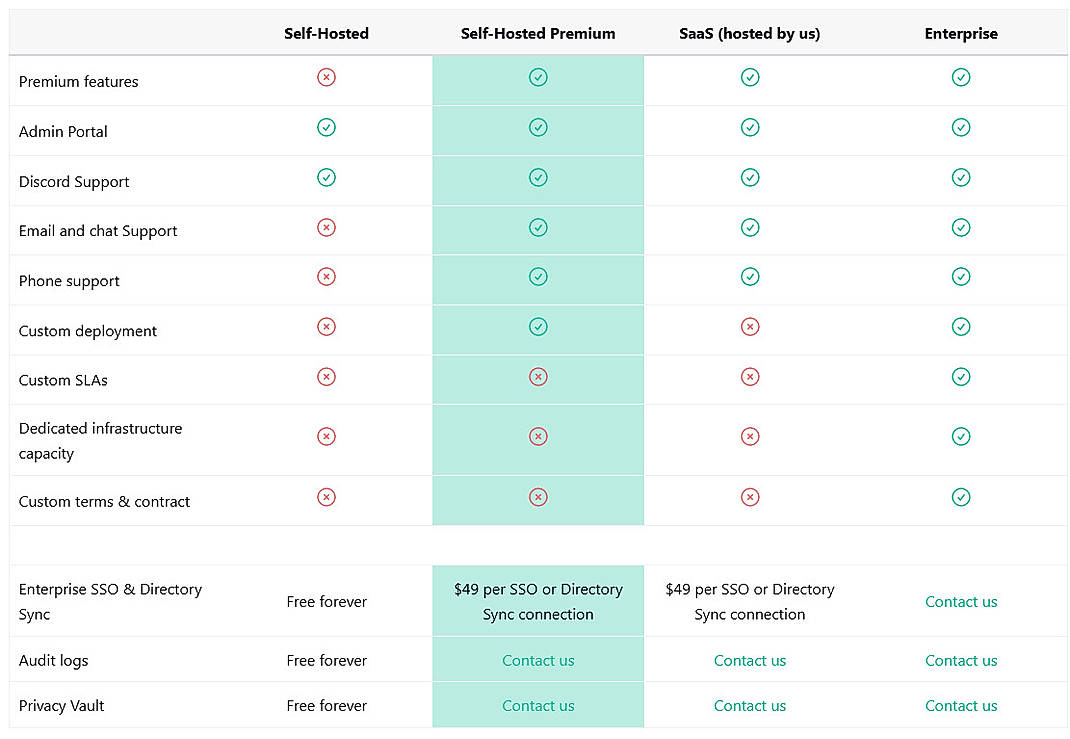Image resolution: width=1070 pixels, height=739 pixels.
Task: Select the Phone support red cross under Self-Hosted
Action: coord(326,277)
